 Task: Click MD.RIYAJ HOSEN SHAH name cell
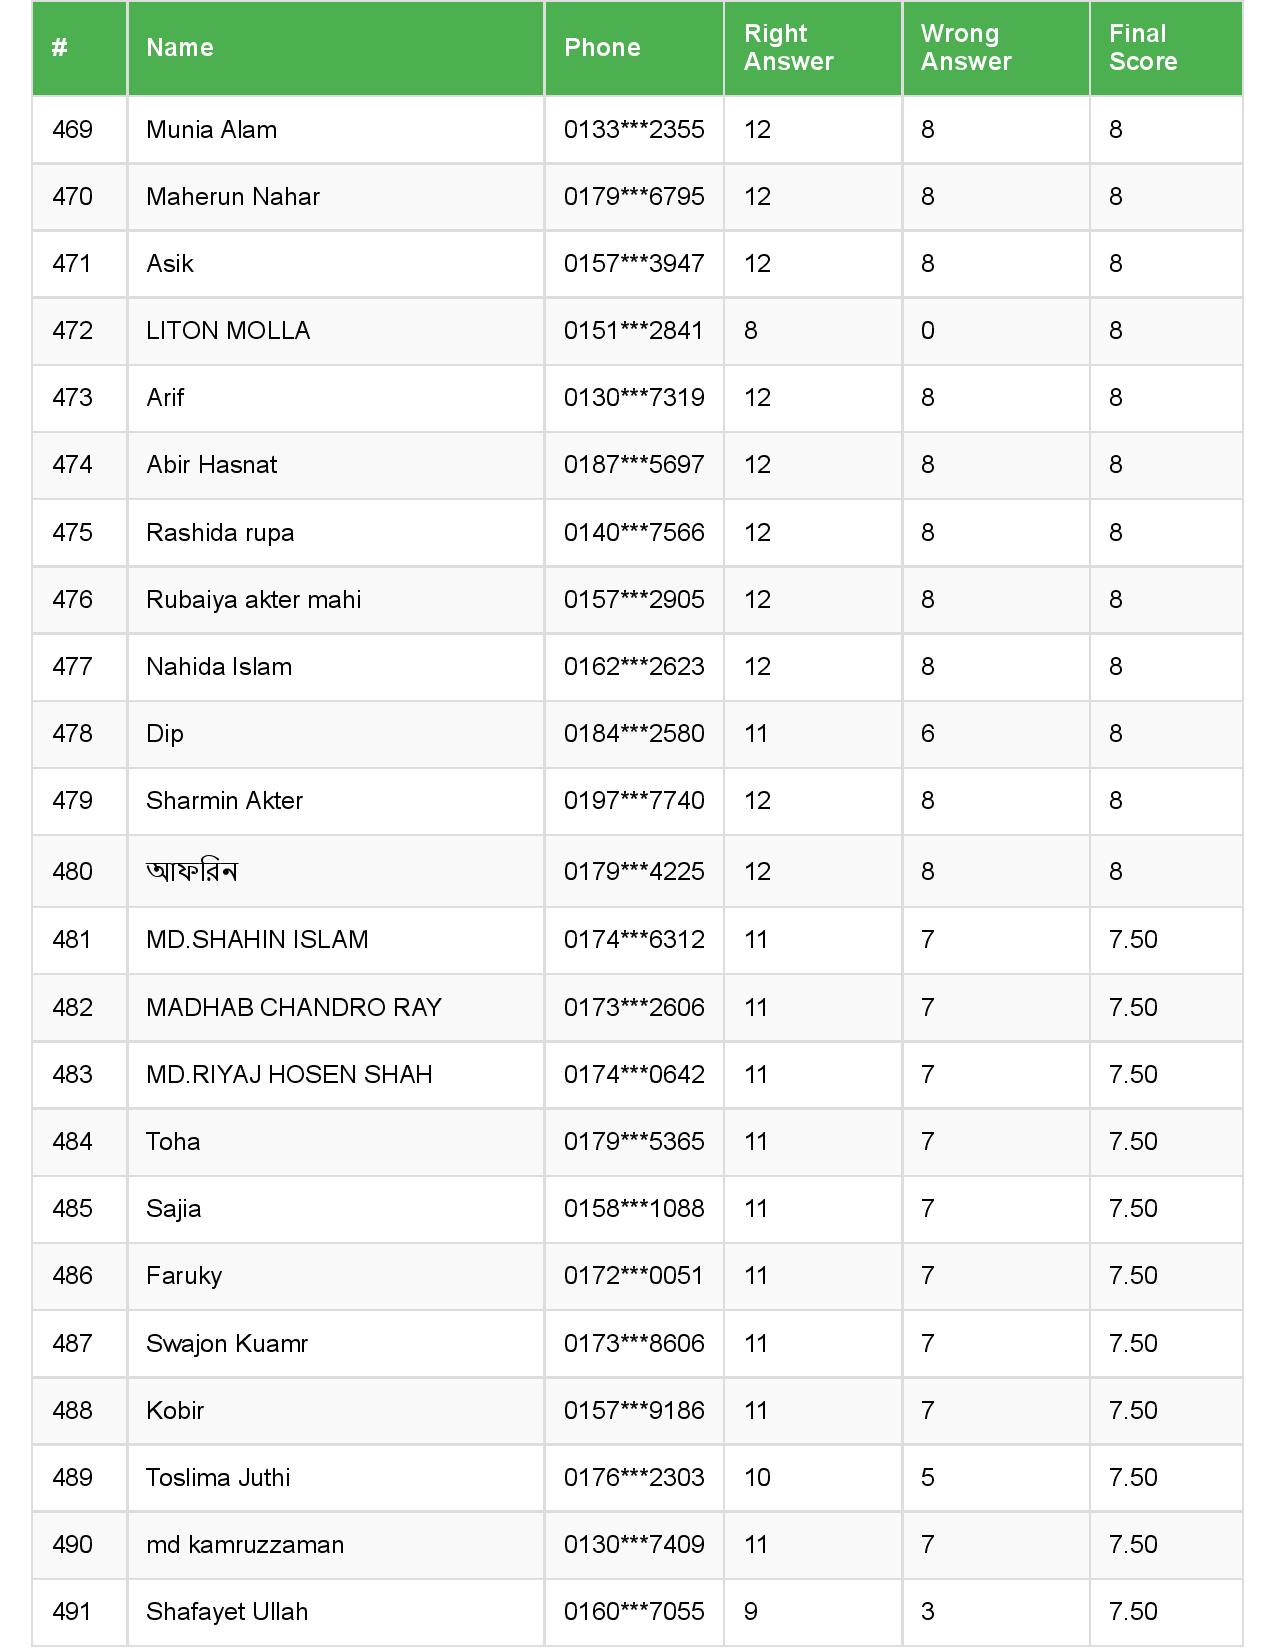[289, 1075]
